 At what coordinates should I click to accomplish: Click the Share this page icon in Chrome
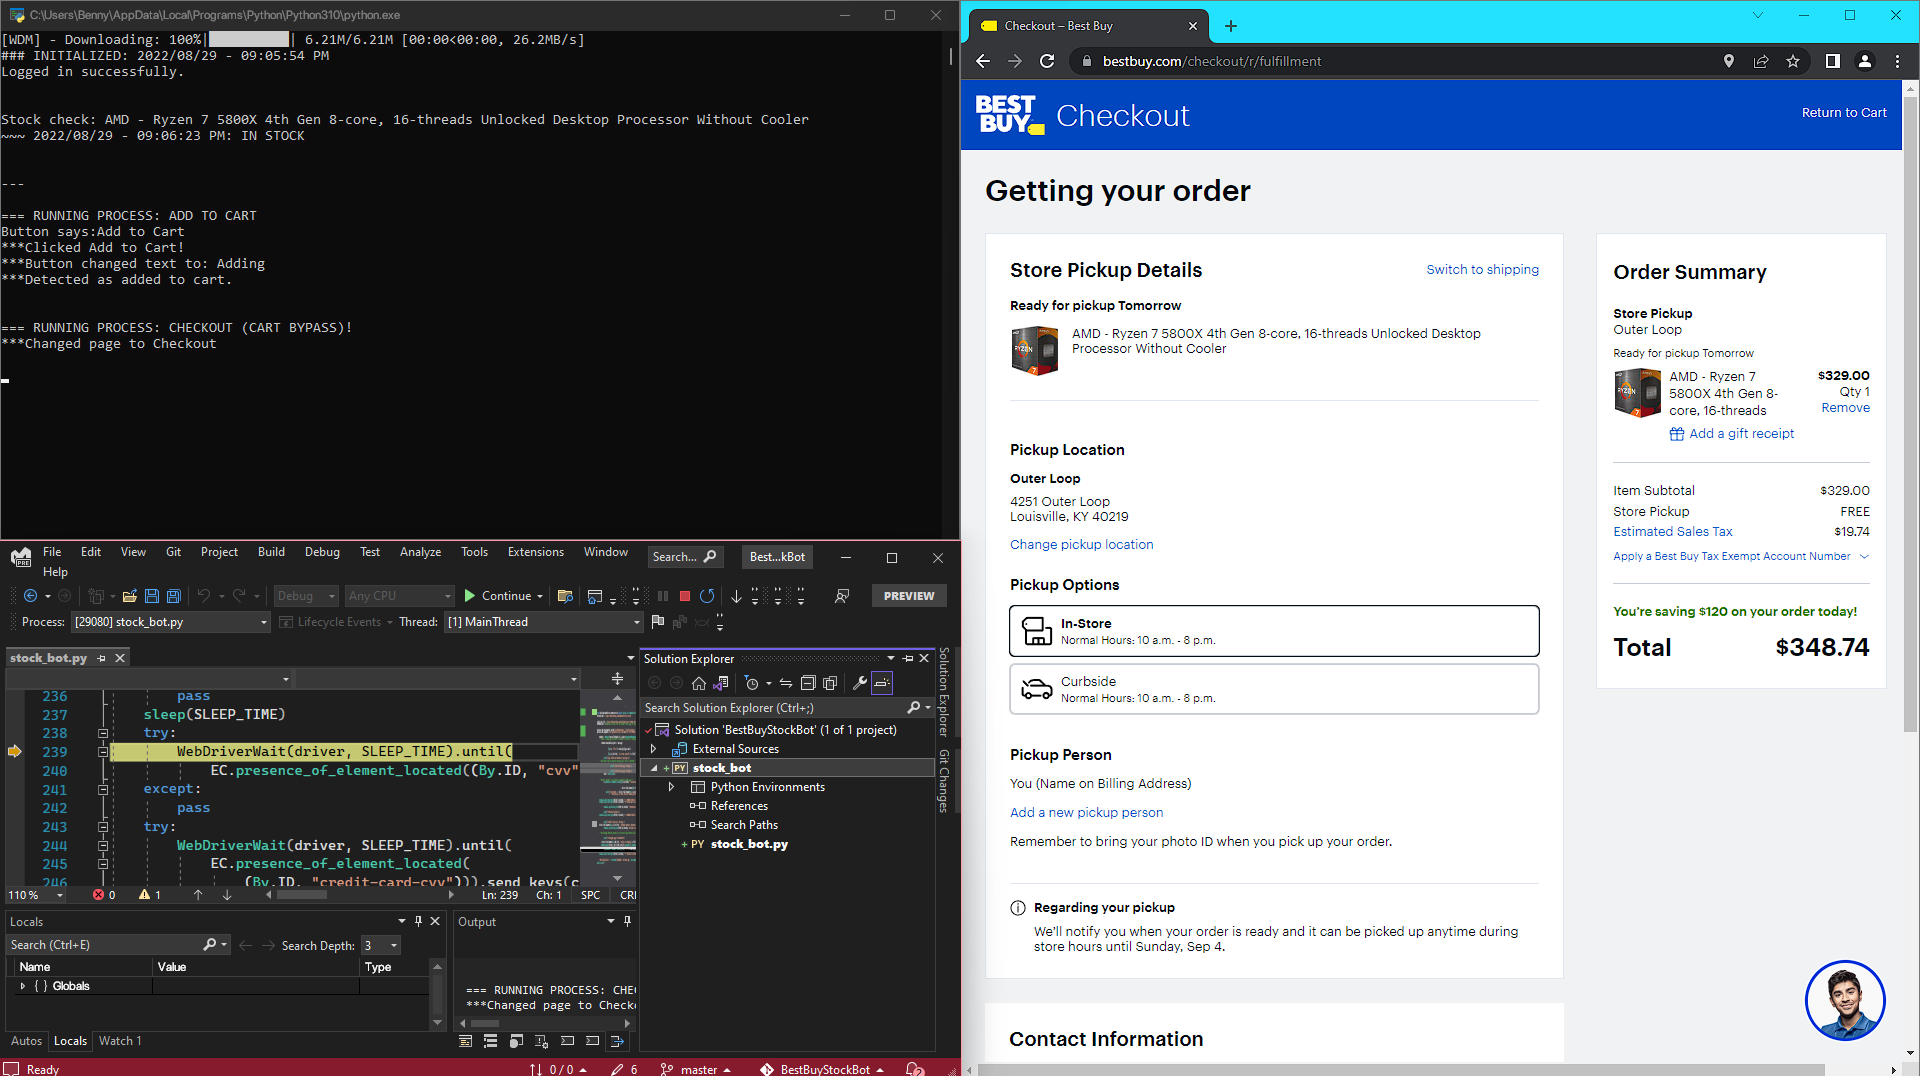(x=1761, y=61)
